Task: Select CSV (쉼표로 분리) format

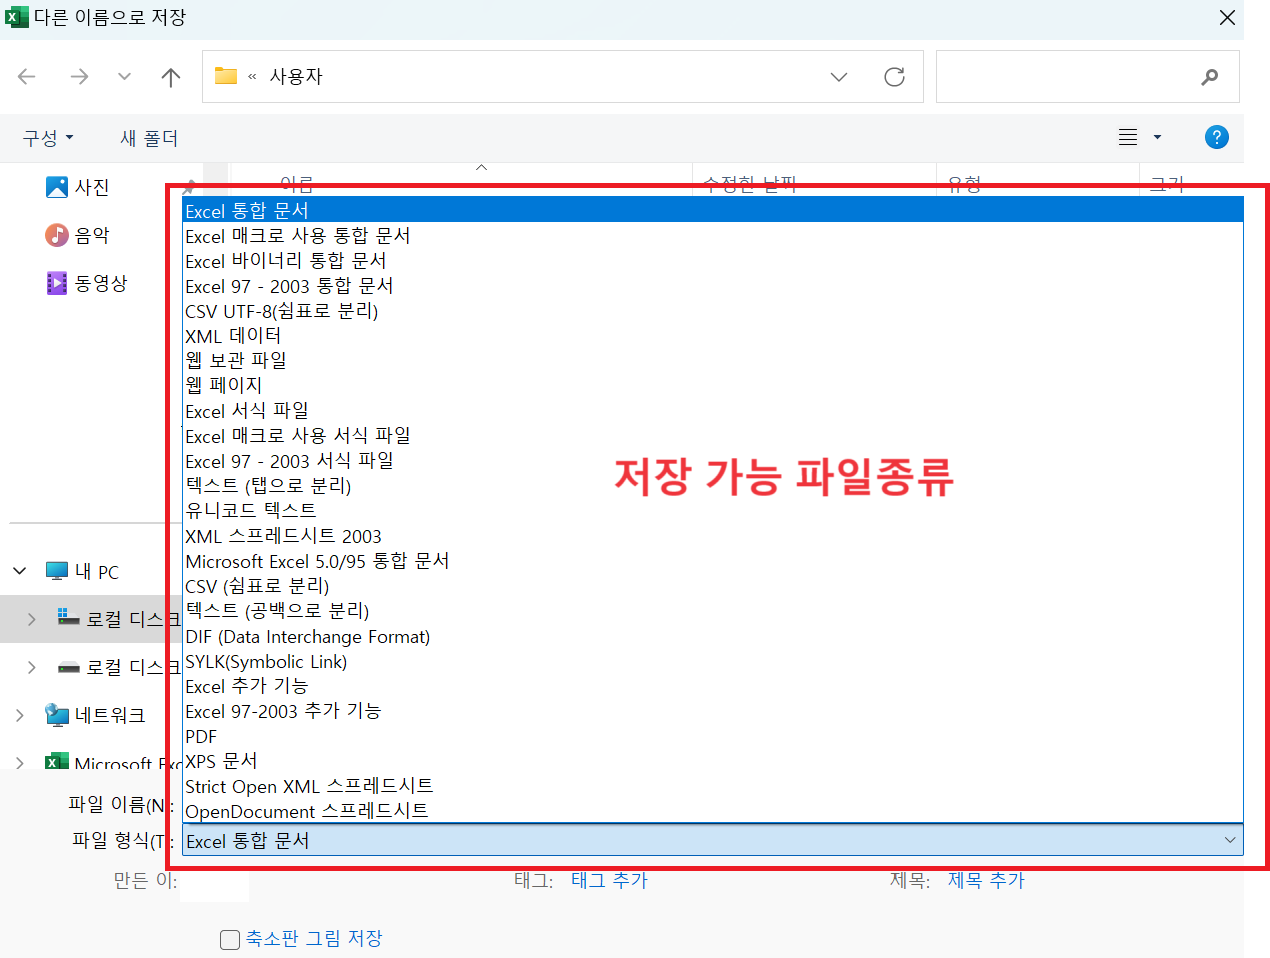Action: pos(713,586)
